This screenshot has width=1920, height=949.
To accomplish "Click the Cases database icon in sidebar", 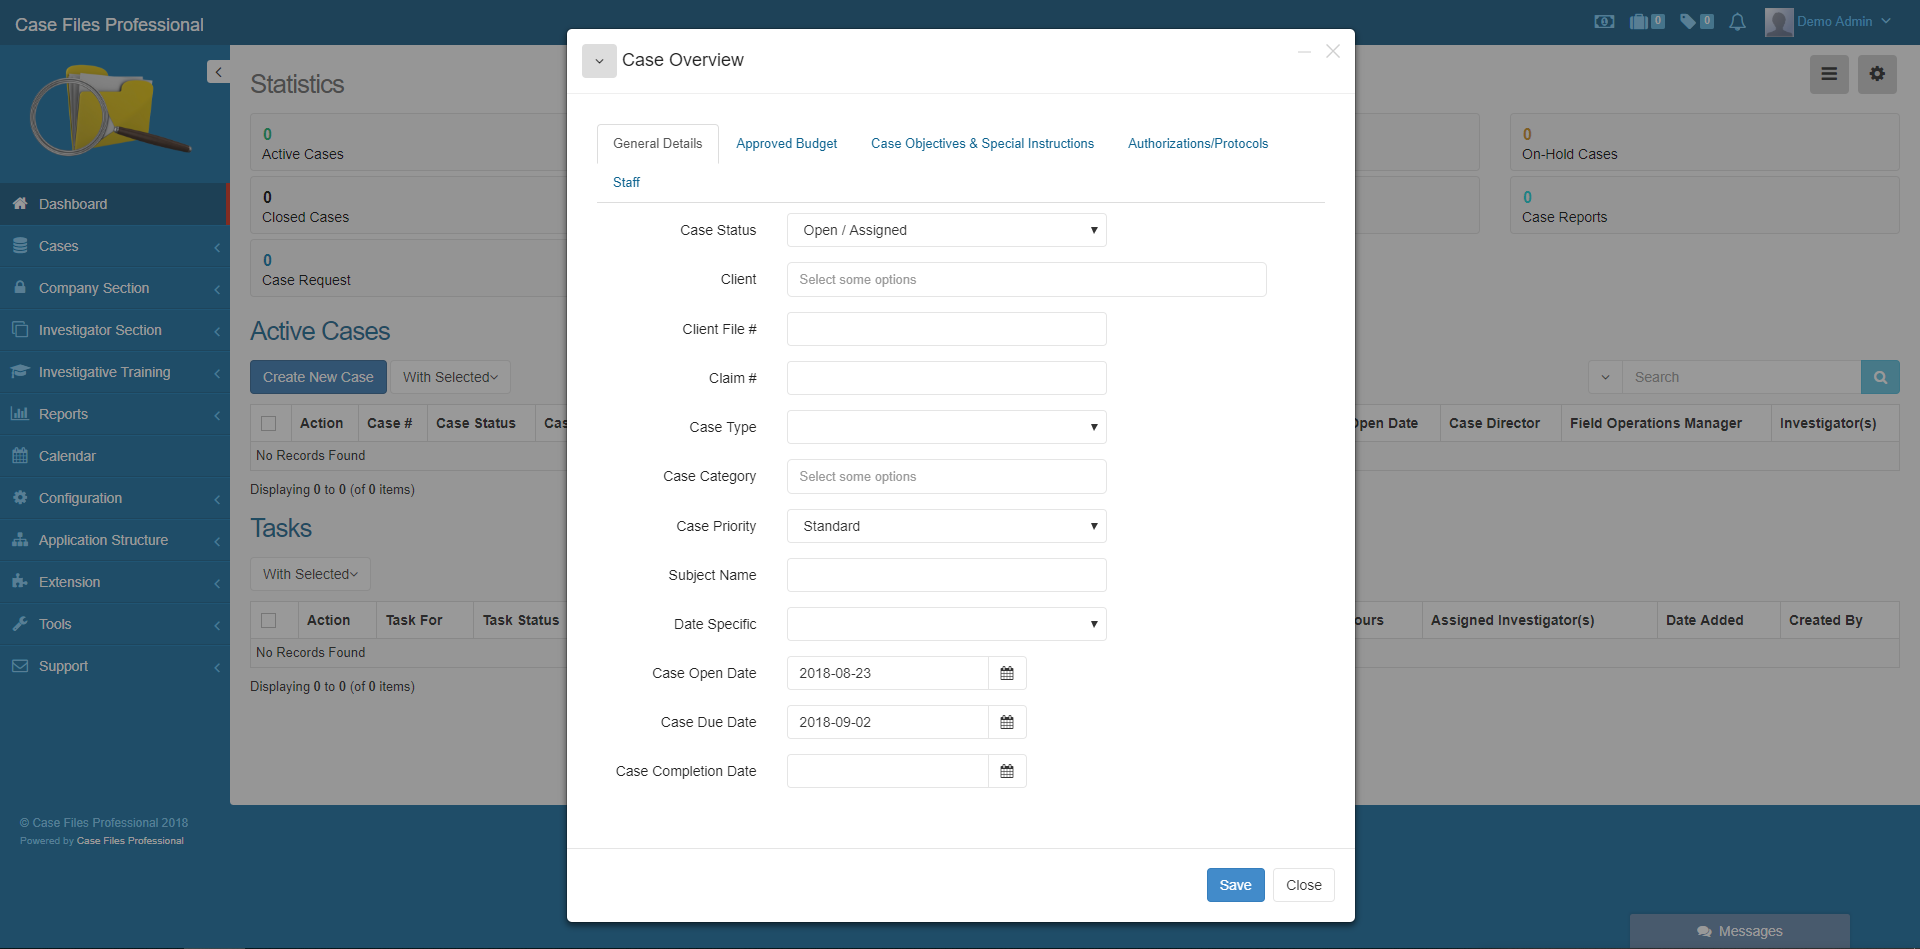I will pos(20,245).
